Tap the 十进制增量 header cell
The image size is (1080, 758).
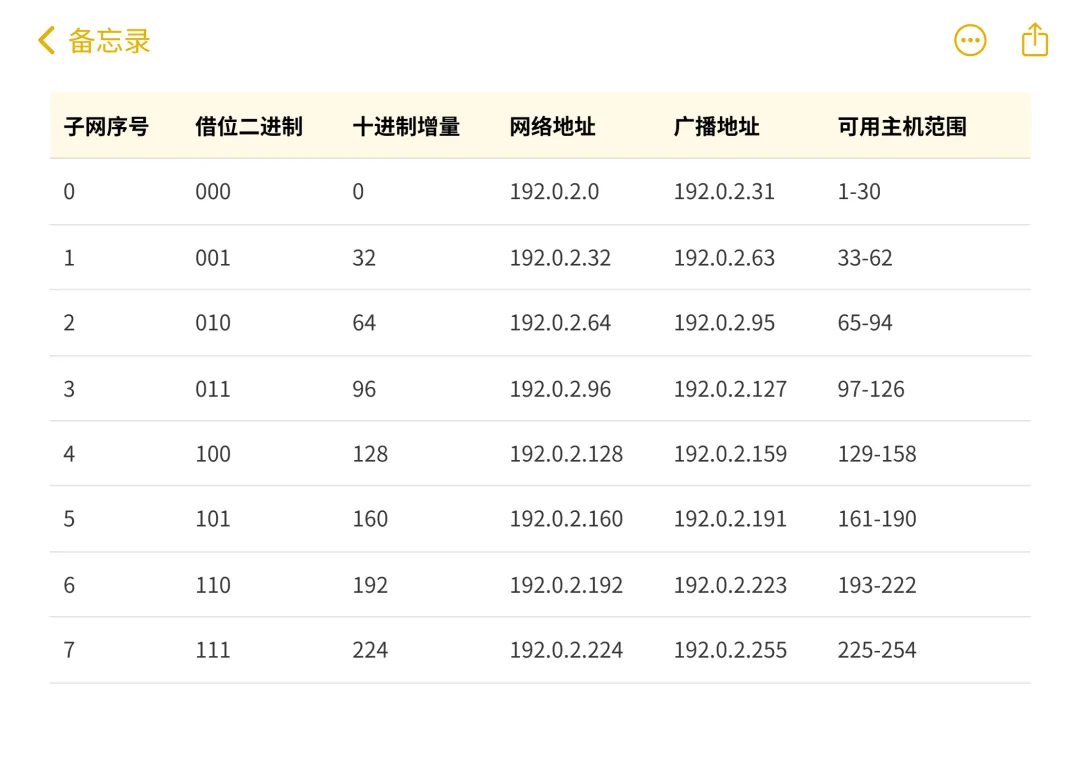[x=406, y=127]
